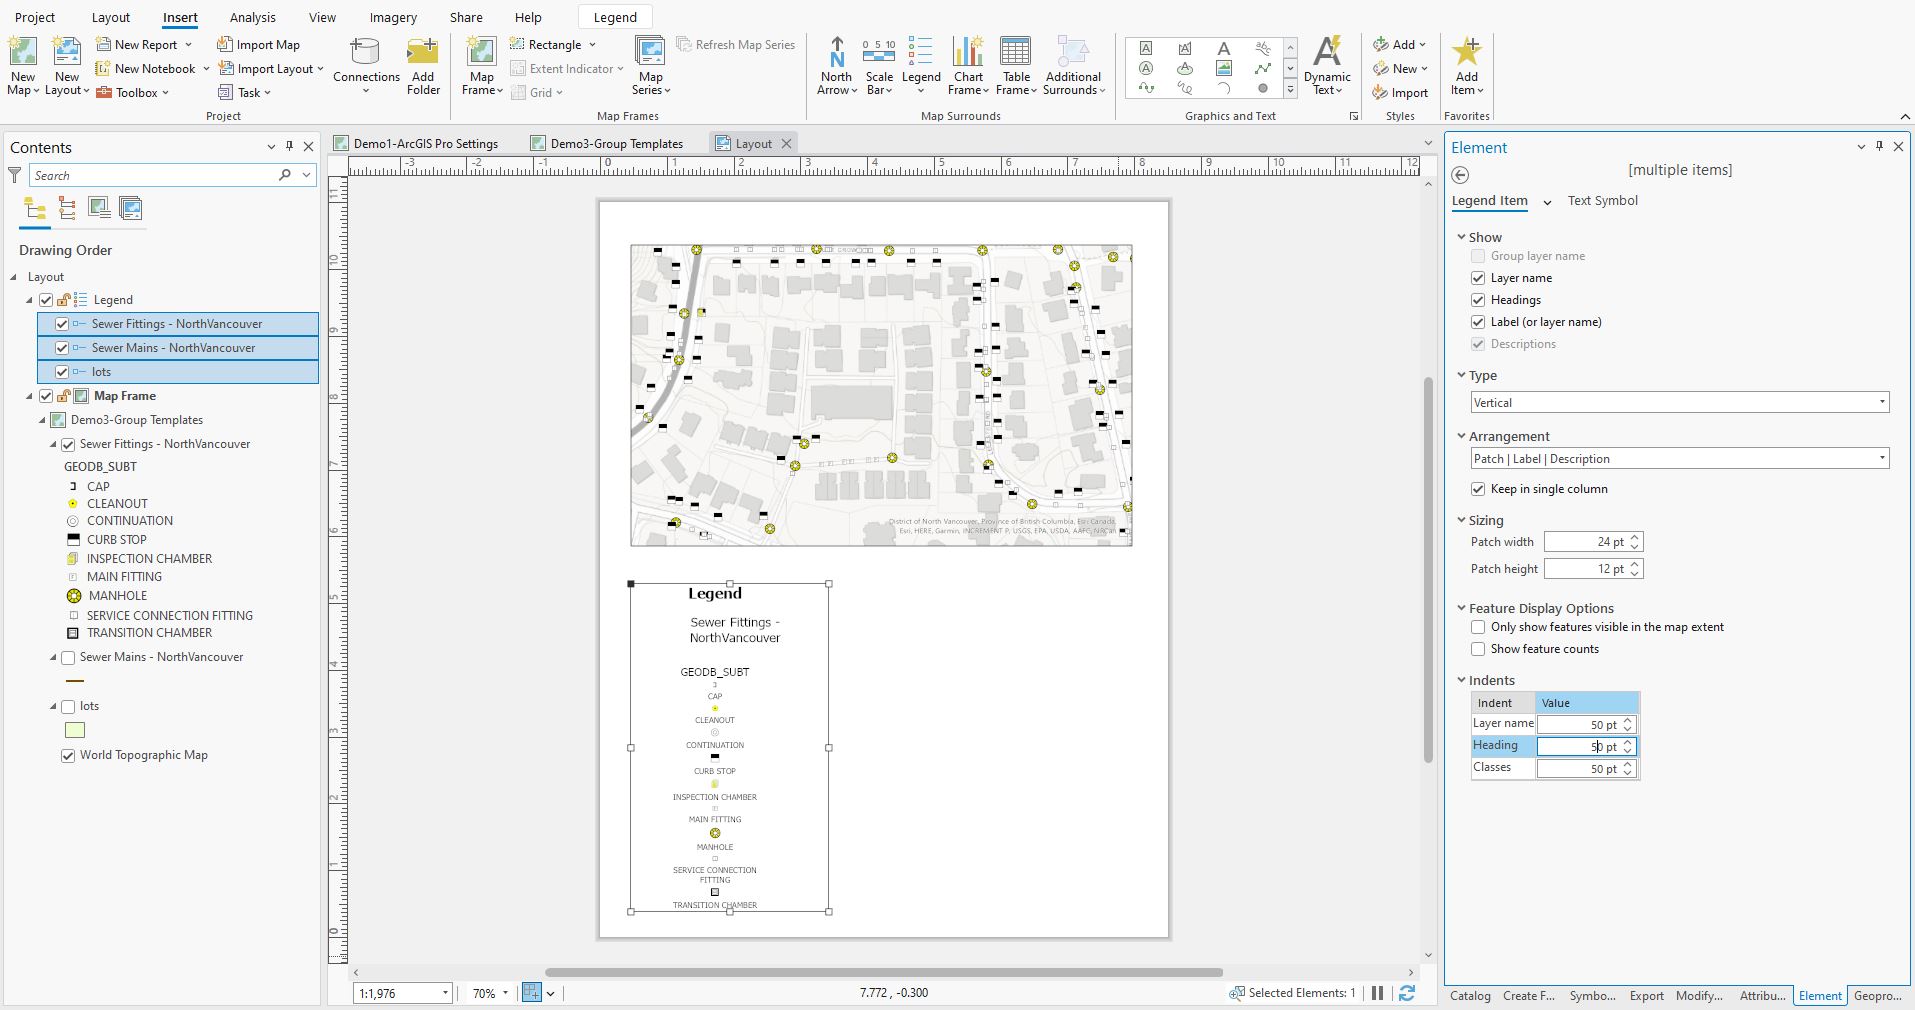Collapse the Sewer Fittings - NorthVancouver layer

coord(52,443)
